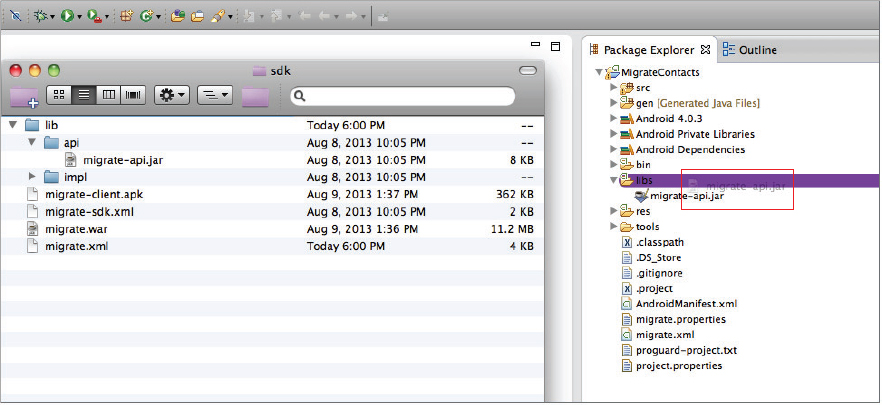
Task: Open the Finder gear action menu
Action: (x=171, y=95)
